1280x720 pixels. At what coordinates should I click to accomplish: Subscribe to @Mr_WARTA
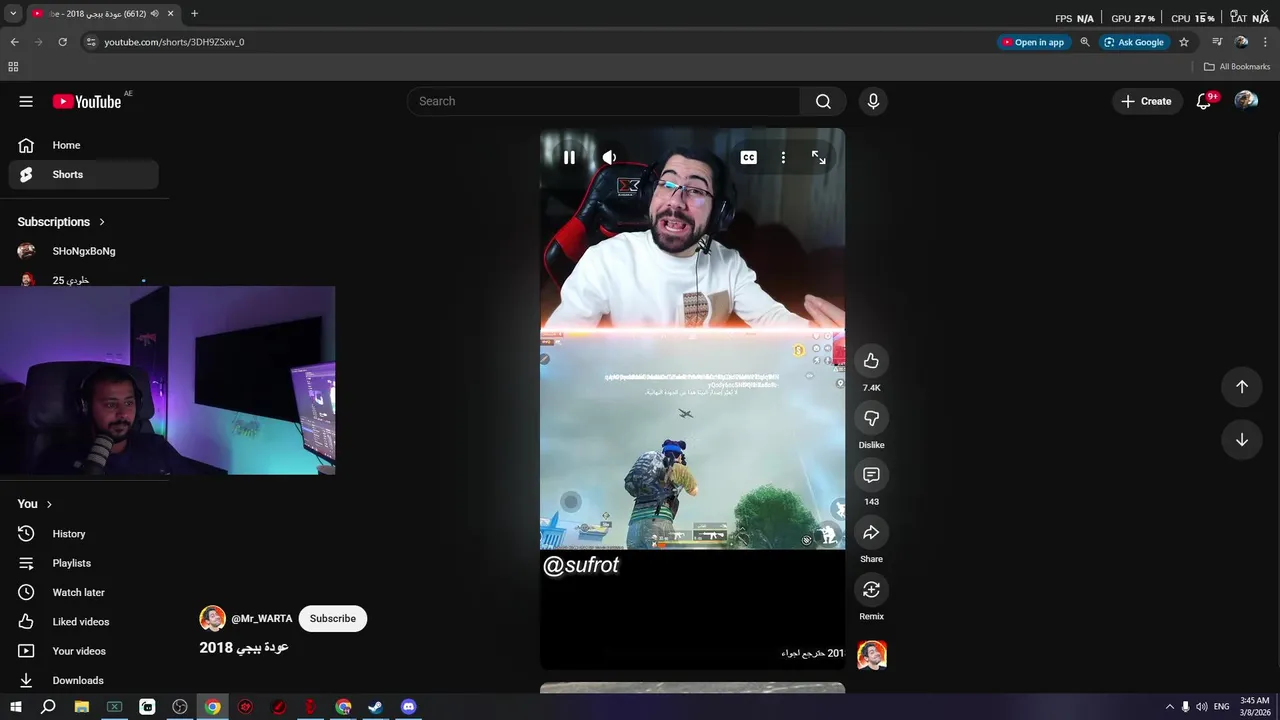tap(333, 619)
